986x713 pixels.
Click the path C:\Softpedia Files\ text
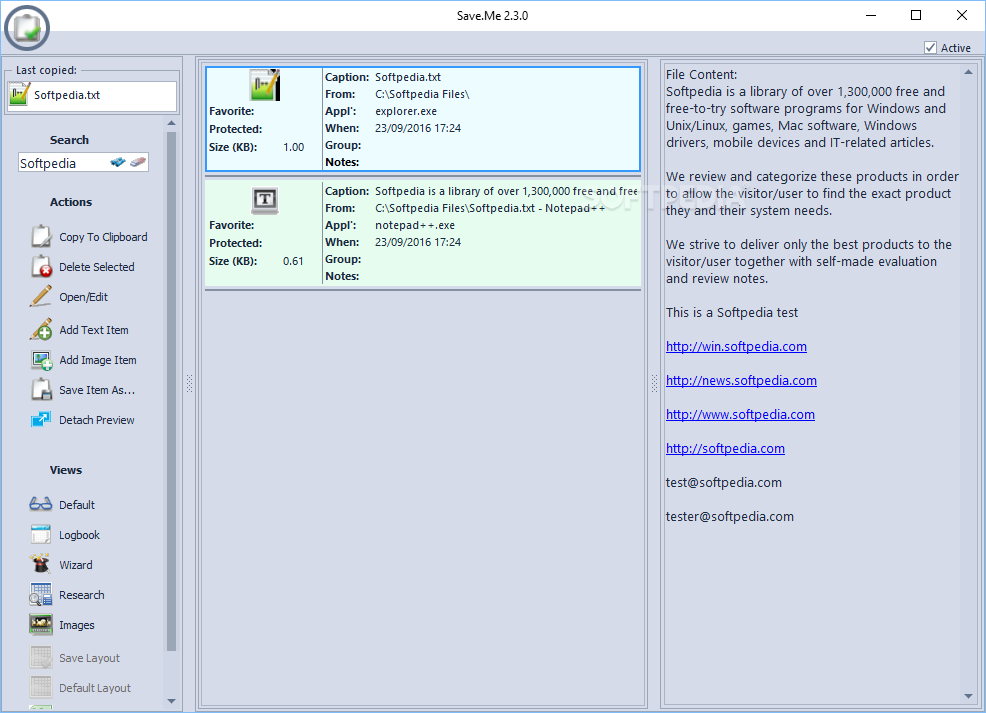[422, 94]
